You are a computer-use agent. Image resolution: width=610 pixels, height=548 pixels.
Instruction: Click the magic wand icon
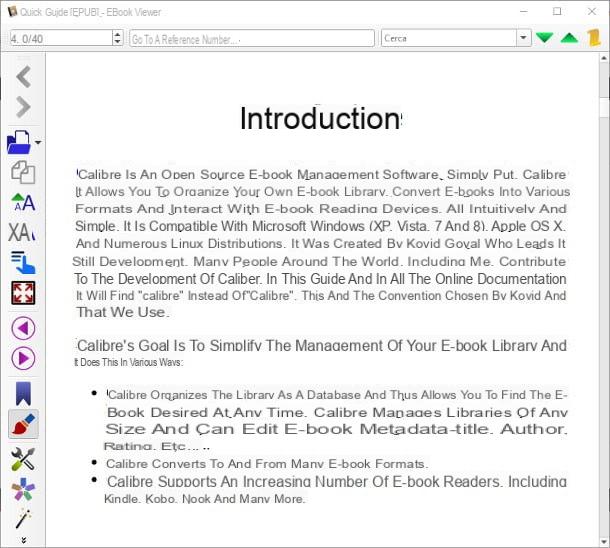tap(23, 519)
